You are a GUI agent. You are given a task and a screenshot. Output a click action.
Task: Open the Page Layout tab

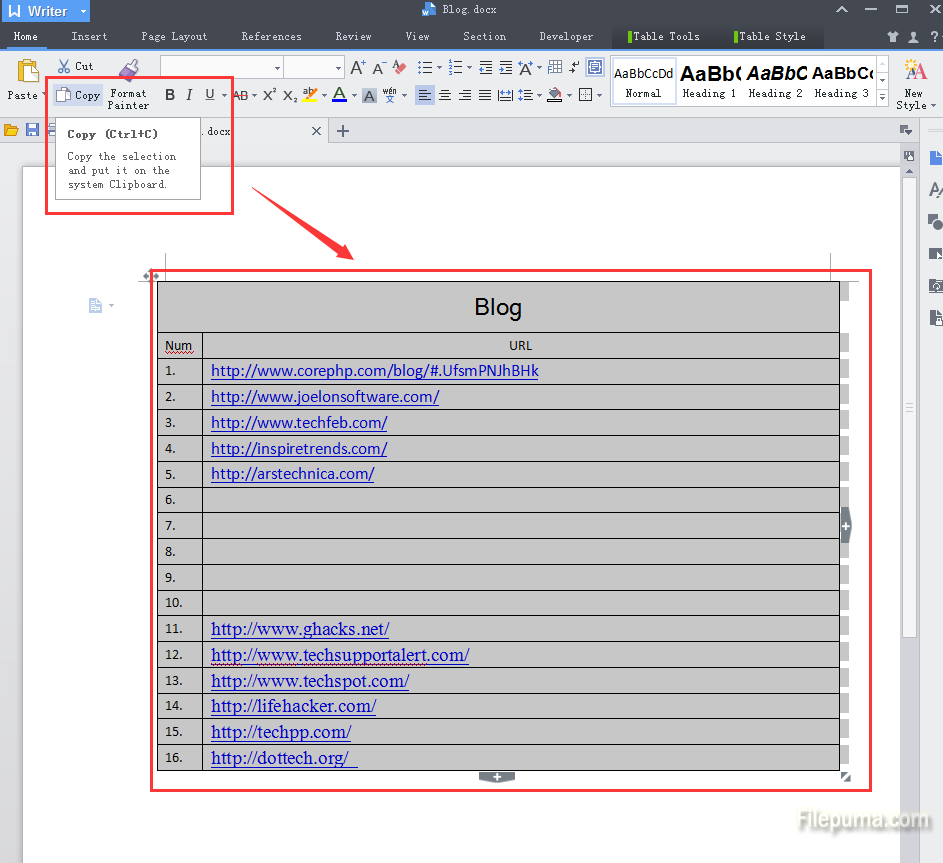click(174, 36)
